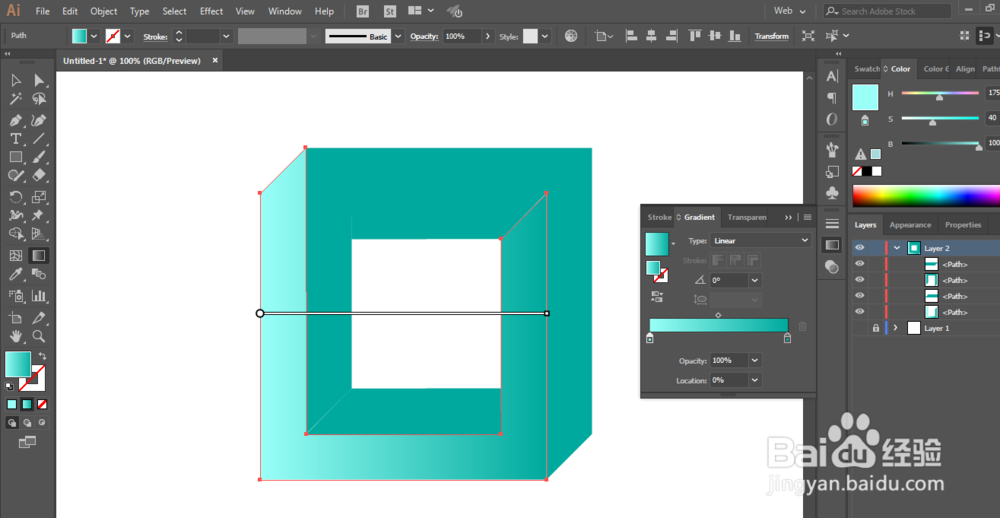Activate the Curvature tool
Image resolution: width=1000 pixels, height=518 pixels.
(39, 121)
